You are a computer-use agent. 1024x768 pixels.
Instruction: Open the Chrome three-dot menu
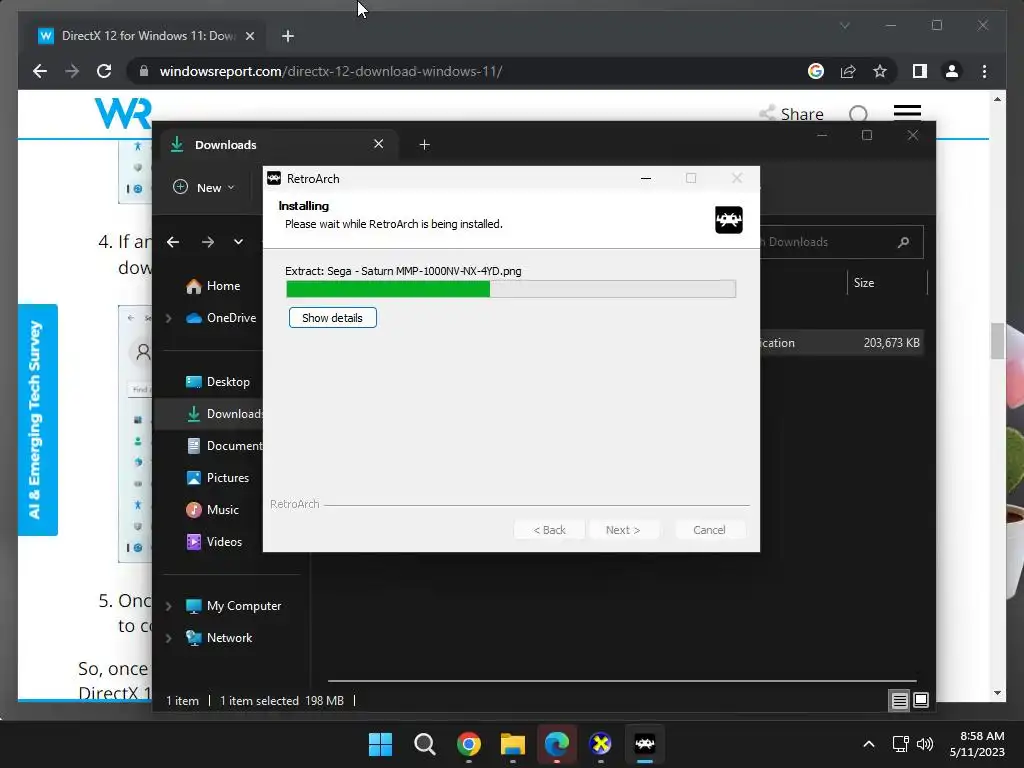pos(984,71)
